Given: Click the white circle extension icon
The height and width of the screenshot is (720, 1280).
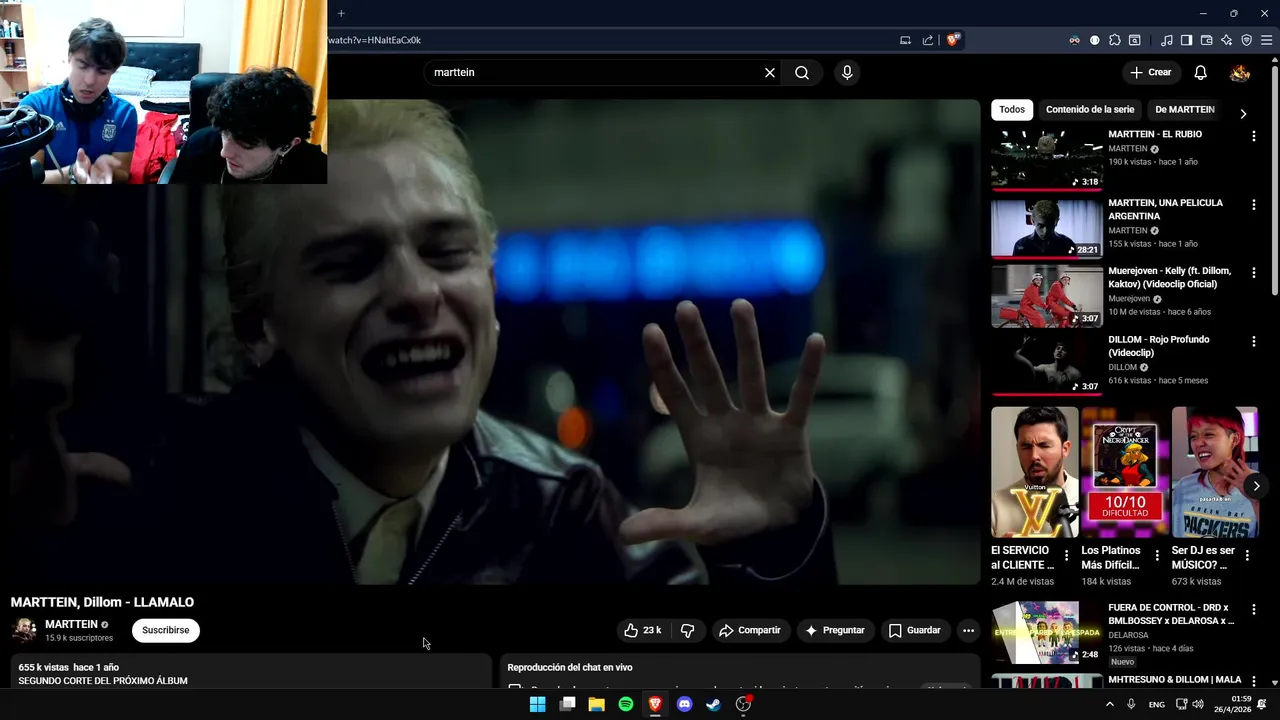Looking at the screenshot, I should [1095, 40].
